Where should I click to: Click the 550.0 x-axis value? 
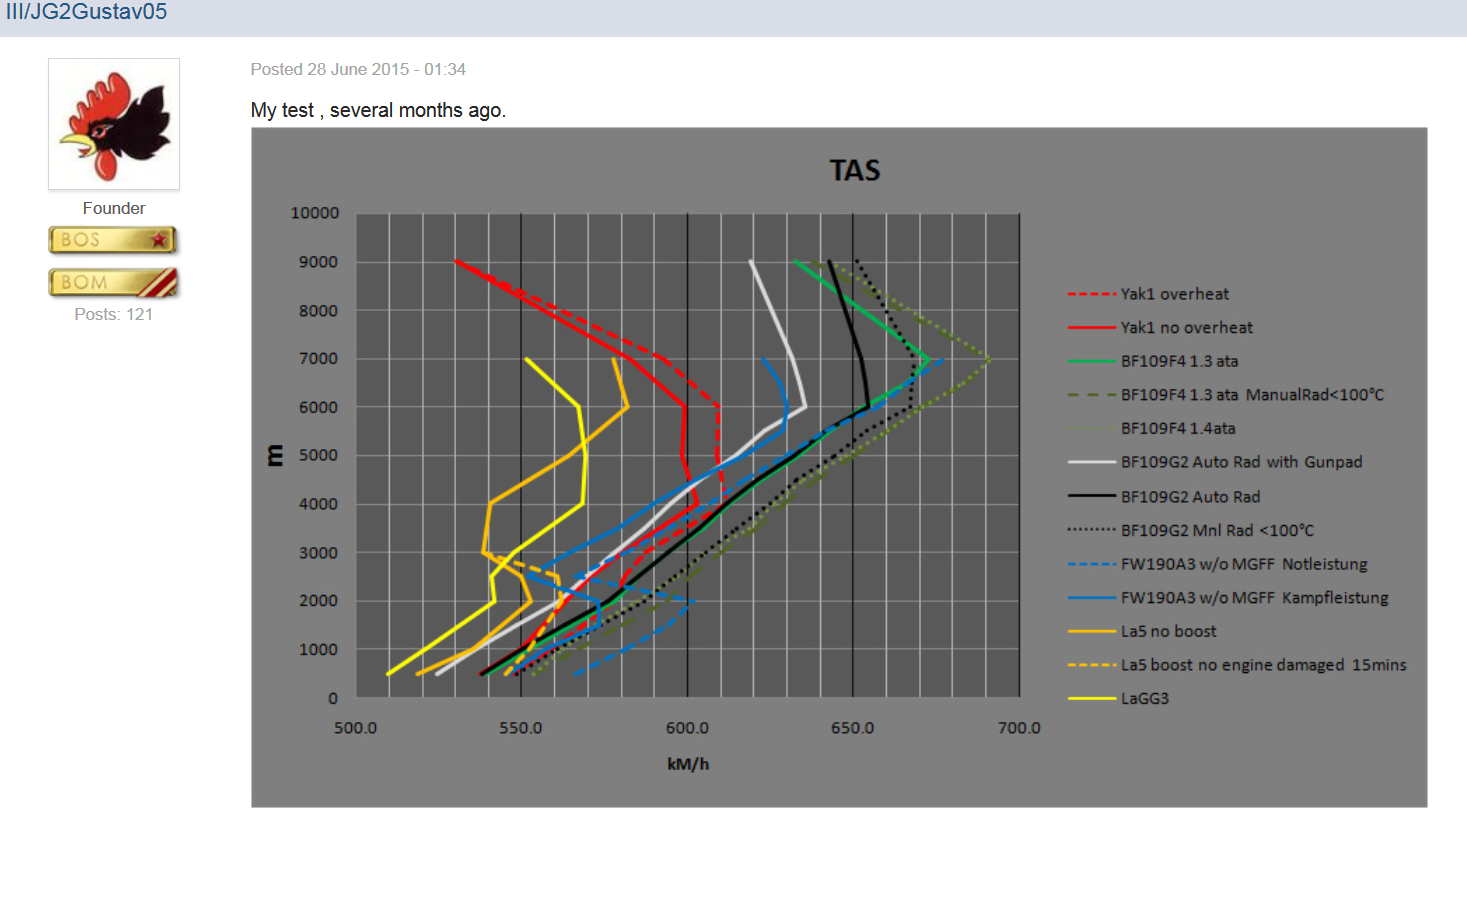click(x=521, y=728)
